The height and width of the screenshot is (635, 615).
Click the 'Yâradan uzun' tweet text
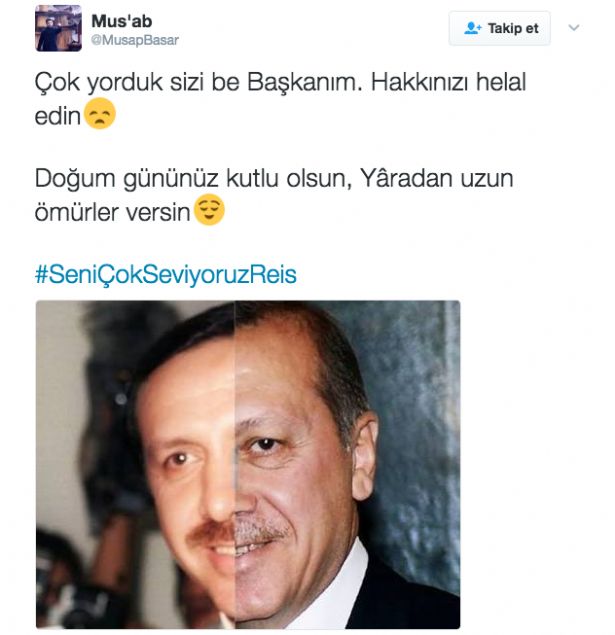click(x=437, y=178)
